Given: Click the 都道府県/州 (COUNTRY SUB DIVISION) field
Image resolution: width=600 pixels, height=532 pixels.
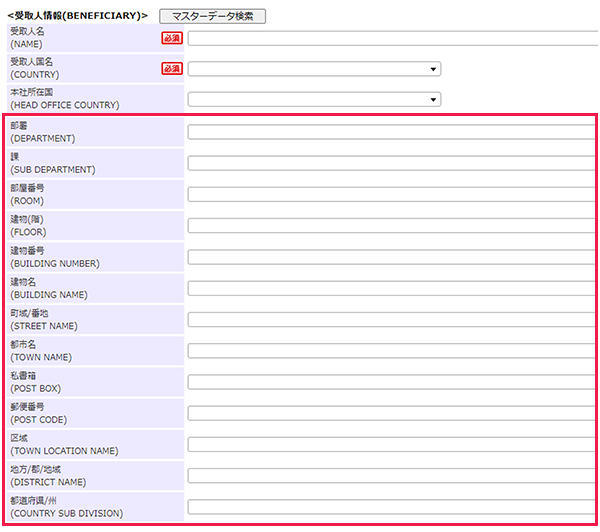Looking at the screenshot, I should tap(390, 506).
